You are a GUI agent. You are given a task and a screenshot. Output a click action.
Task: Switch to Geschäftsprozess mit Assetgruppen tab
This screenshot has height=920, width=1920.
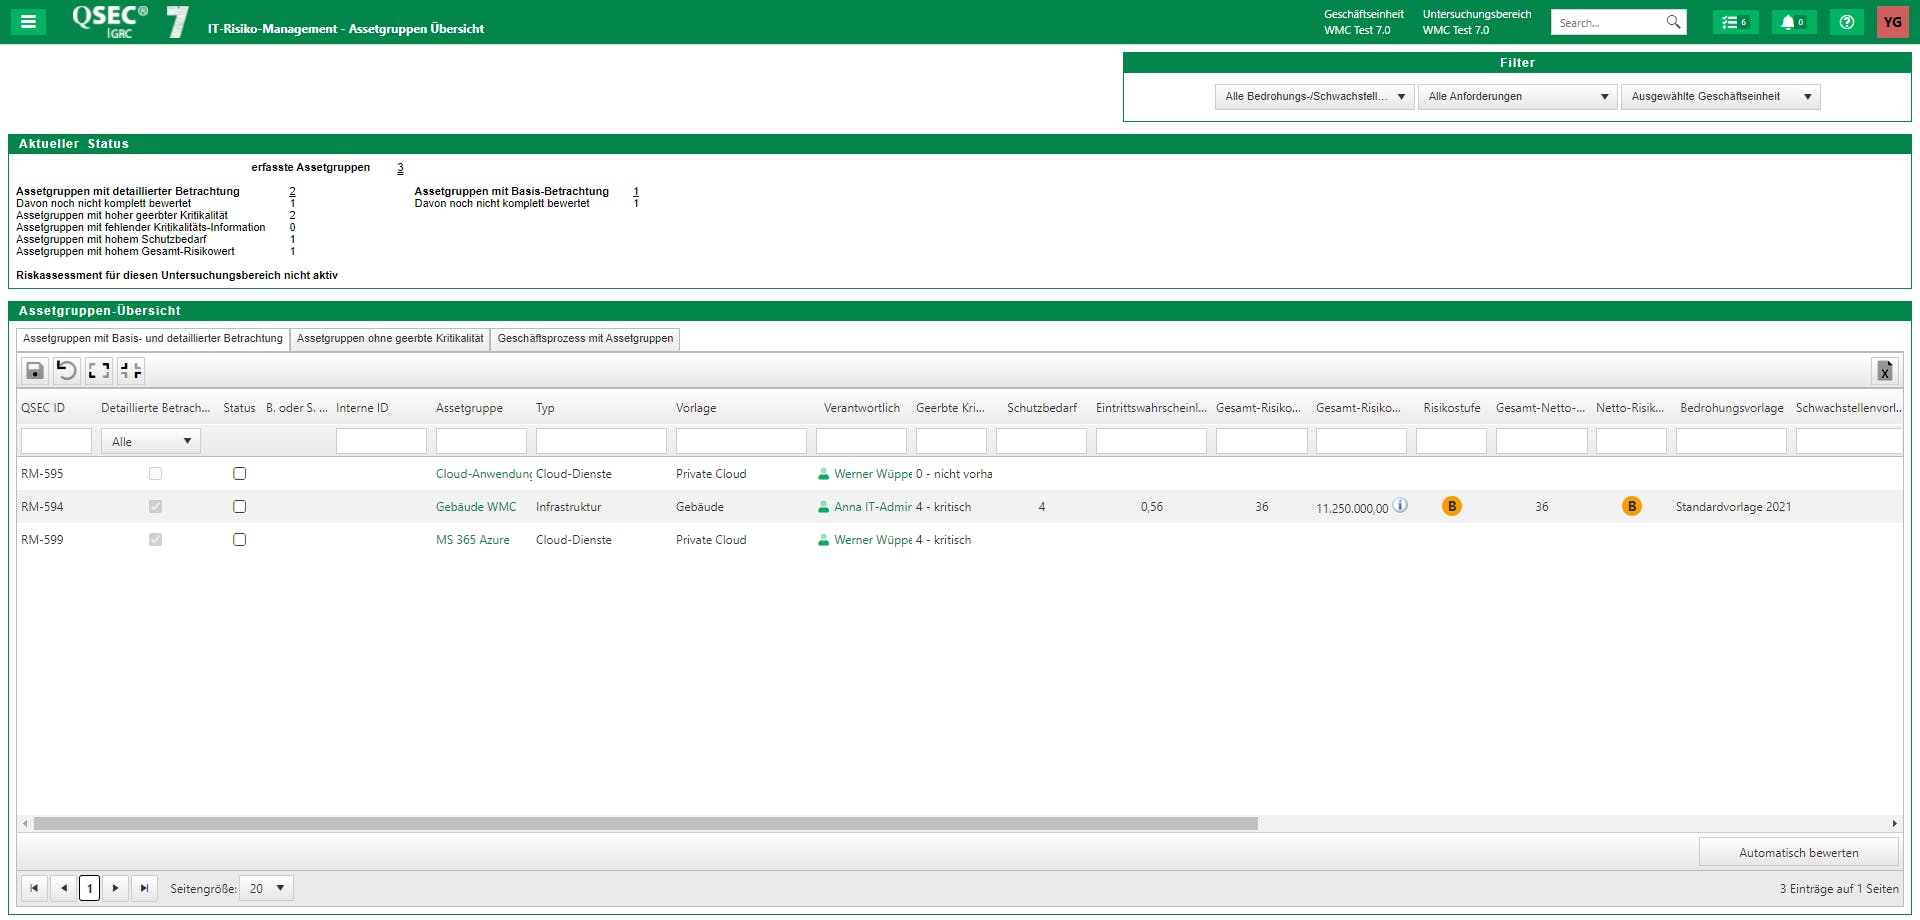pos(585,339)
